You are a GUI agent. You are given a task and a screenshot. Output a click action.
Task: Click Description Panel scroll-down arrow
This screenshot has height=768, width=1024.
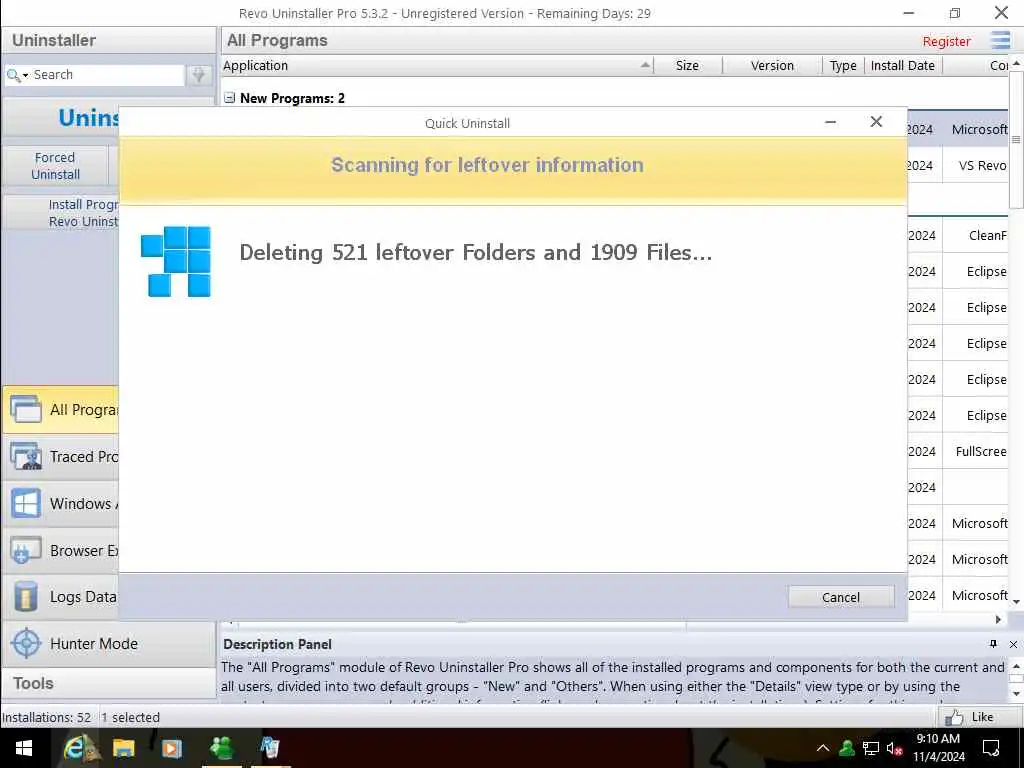1016,694
